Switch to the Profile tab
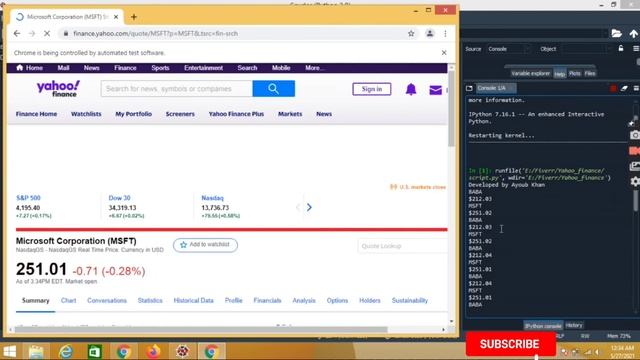This screenshot has width=640, height=360. pos(233,300)
